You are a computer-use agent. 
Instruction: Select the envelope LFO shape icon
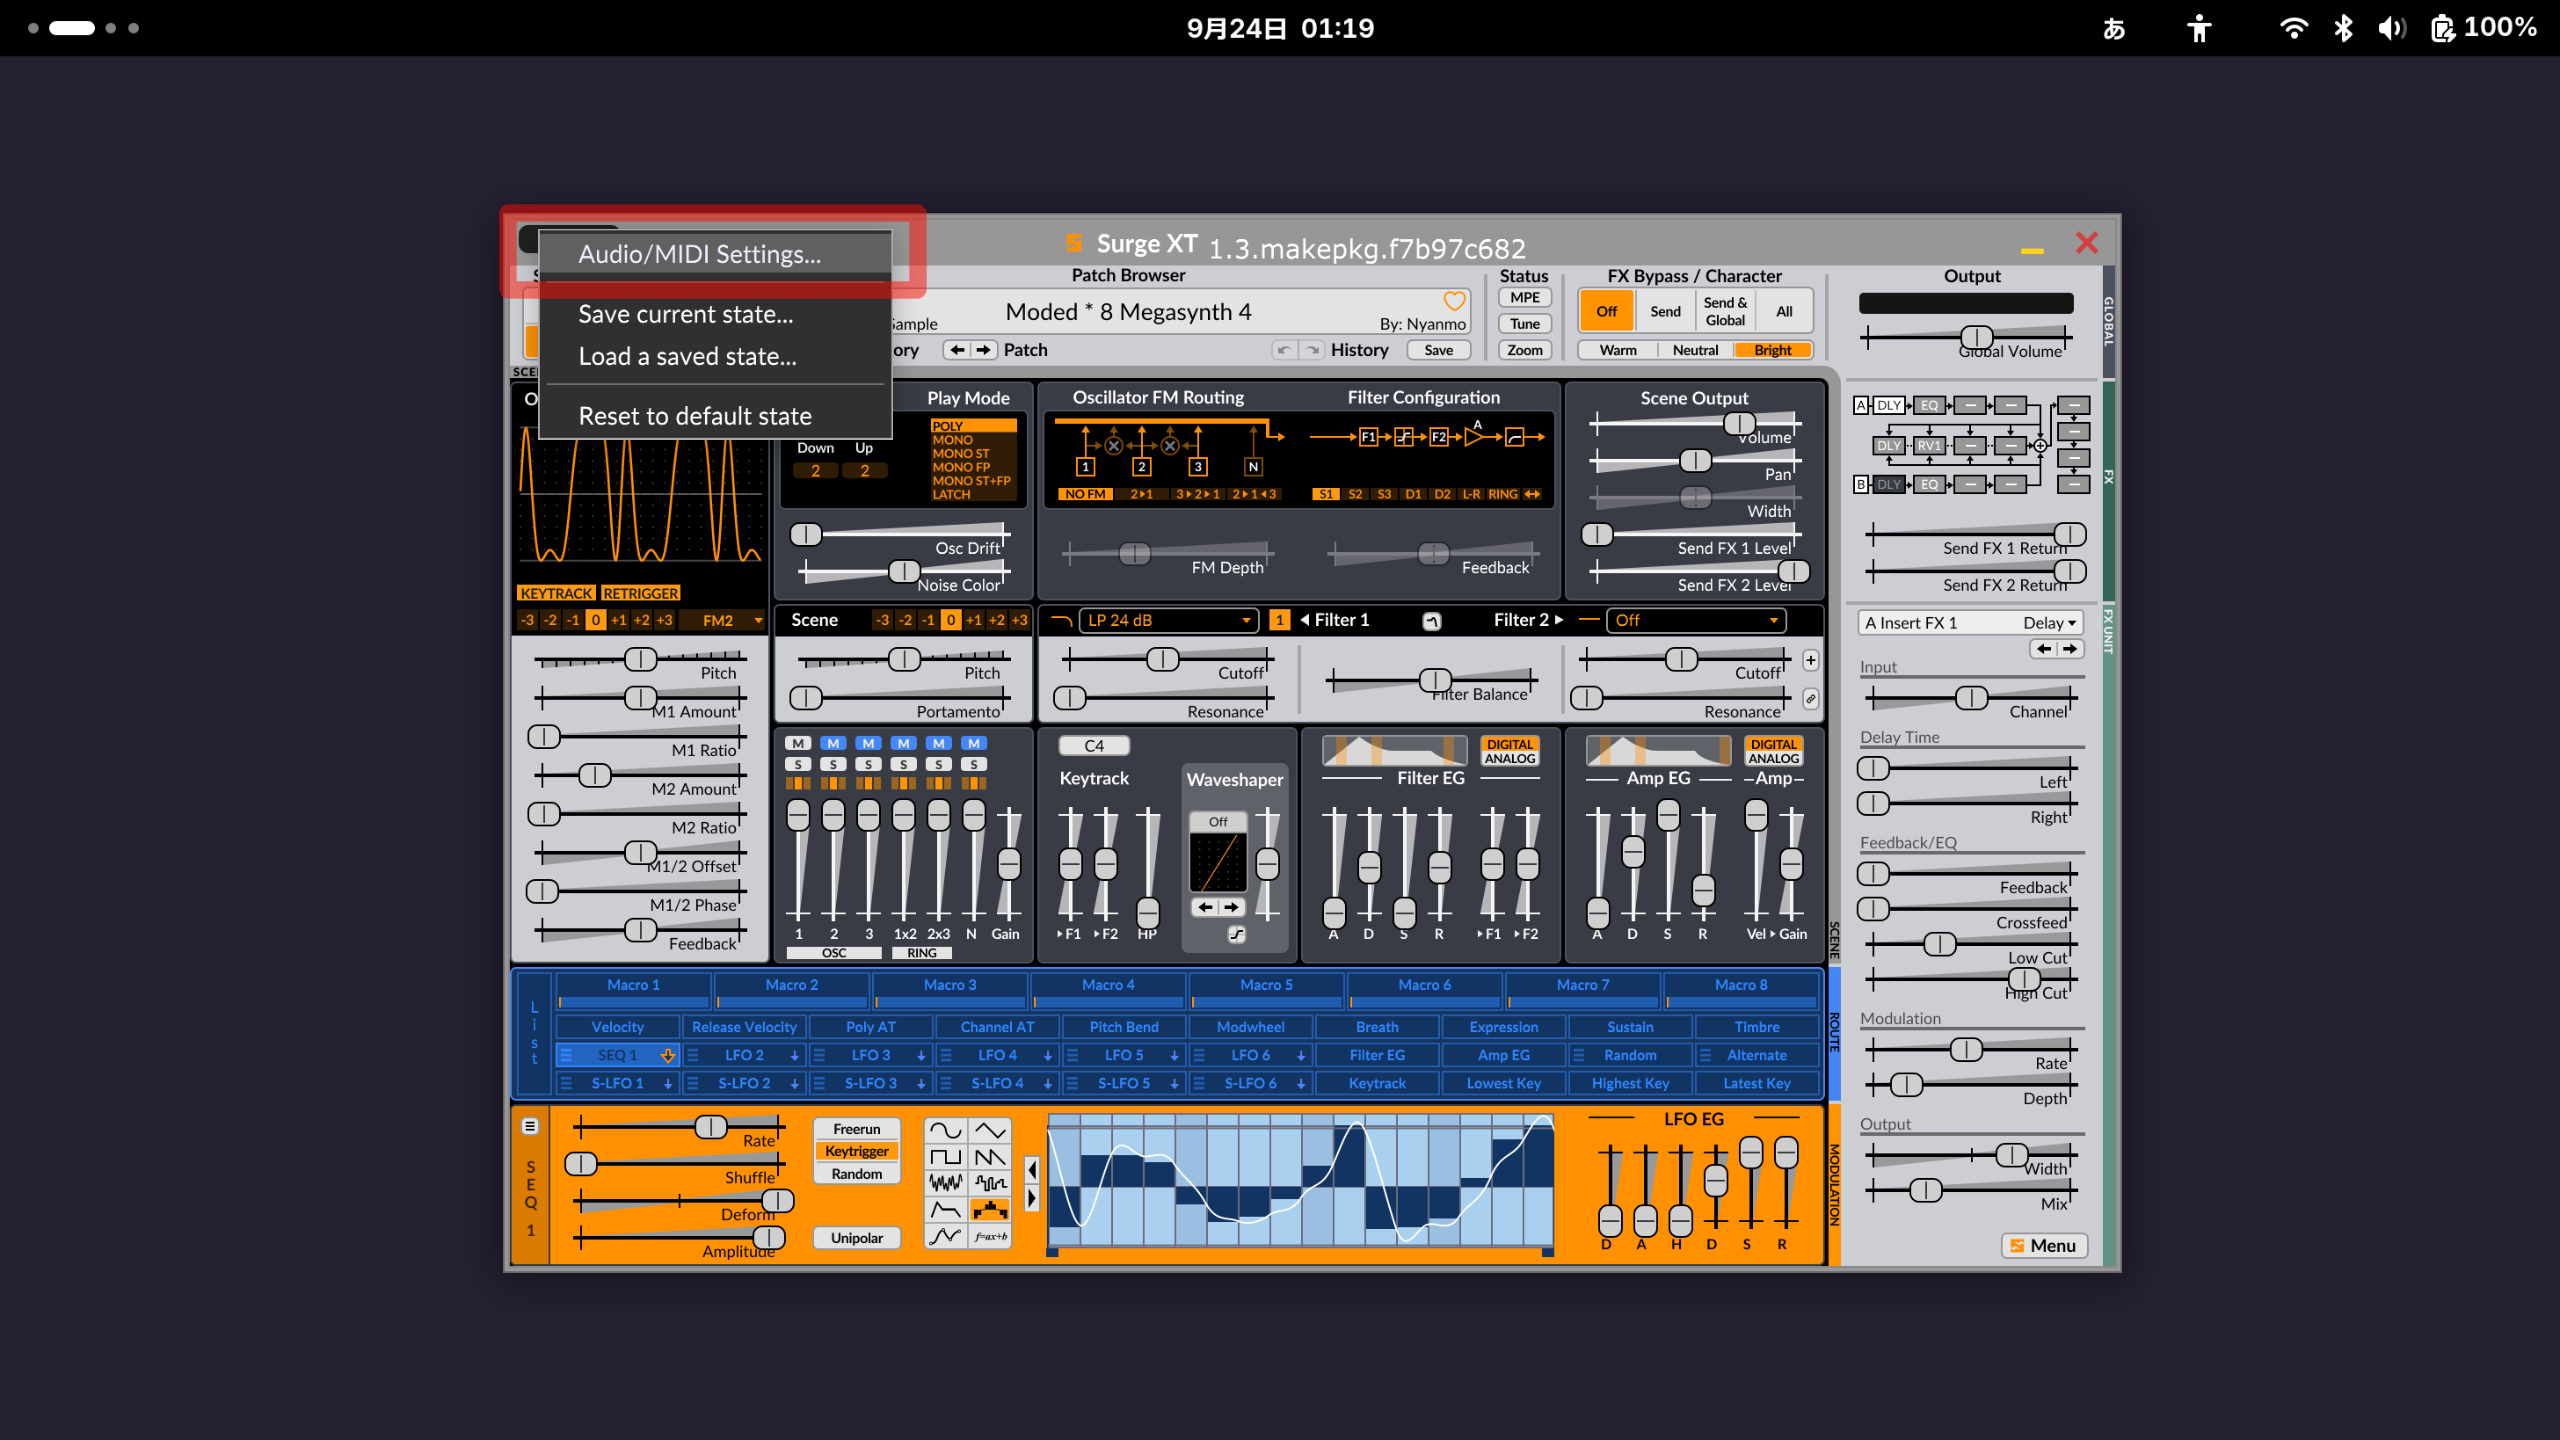(x=946, y=1210)
